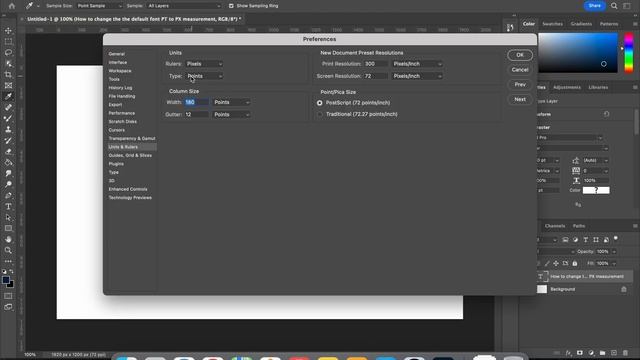Click the text Color swatch in Properties
This screenshot has width=640, height=360.
(596, 190)
